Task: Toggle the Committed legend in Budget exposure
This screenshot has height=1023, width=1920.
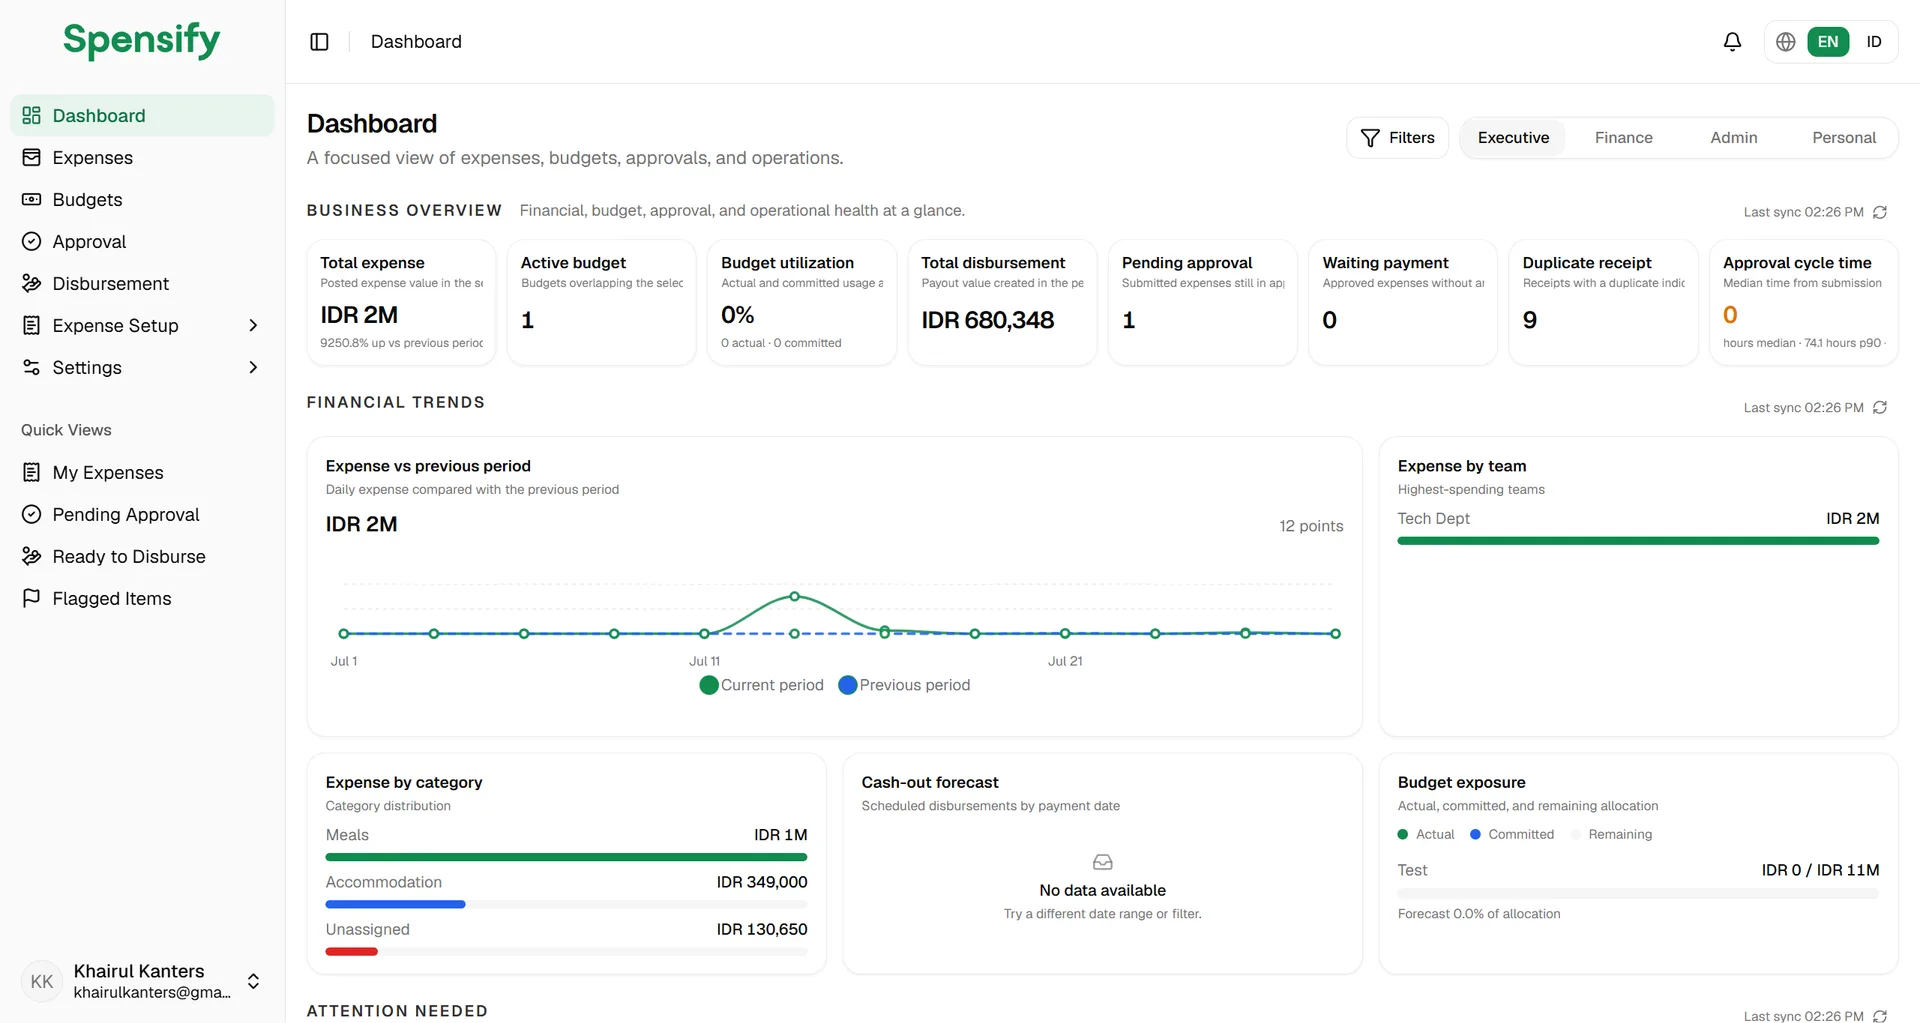Action: click(x=1512, y=835)
